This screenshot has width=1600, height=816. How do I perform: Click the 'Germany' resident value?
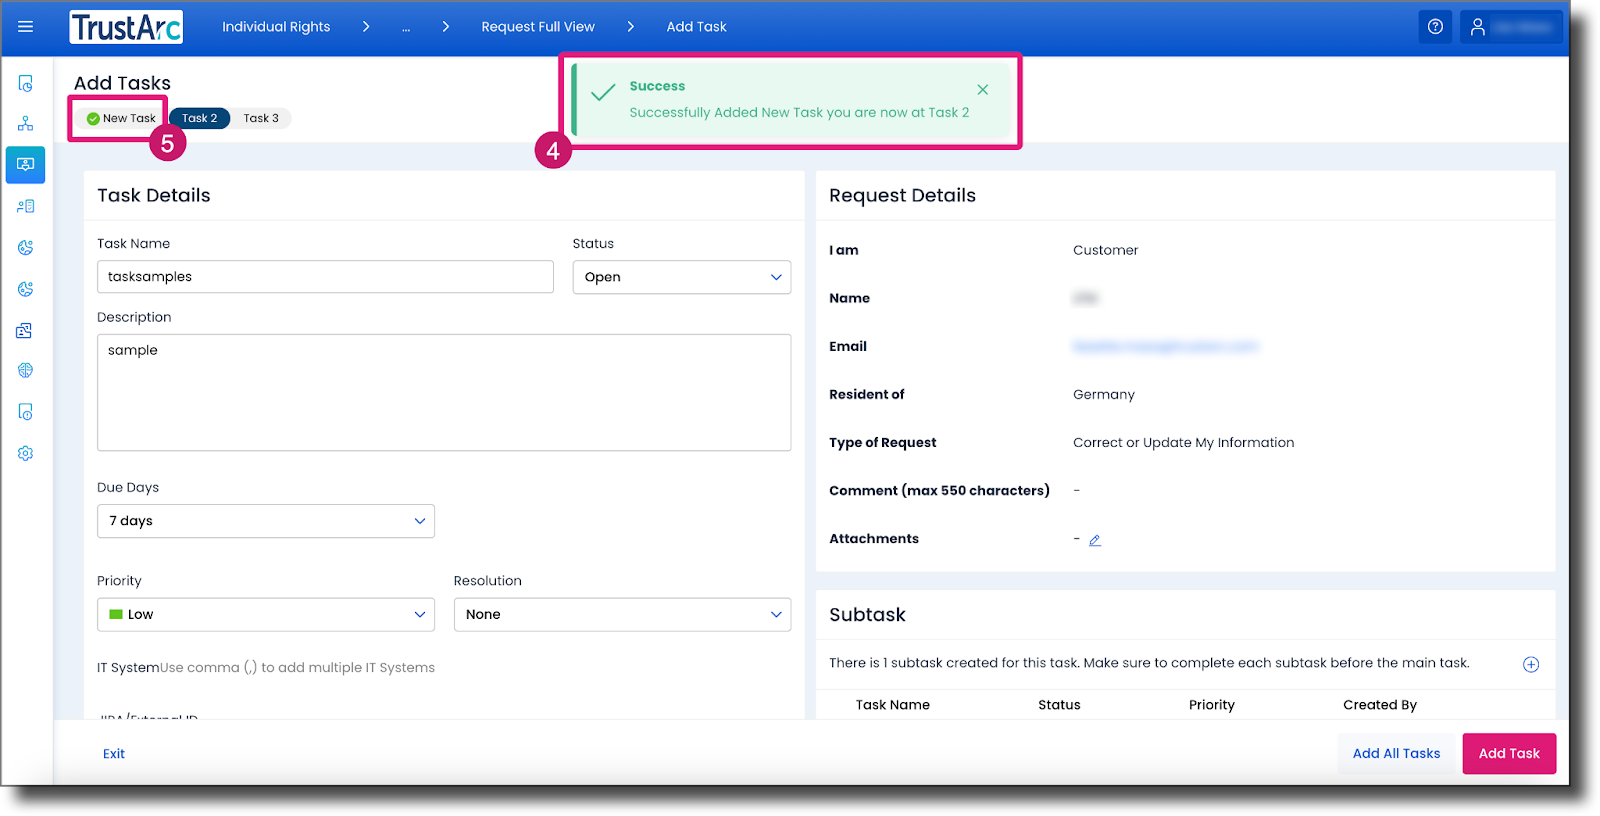click(x=1104, y=394)
